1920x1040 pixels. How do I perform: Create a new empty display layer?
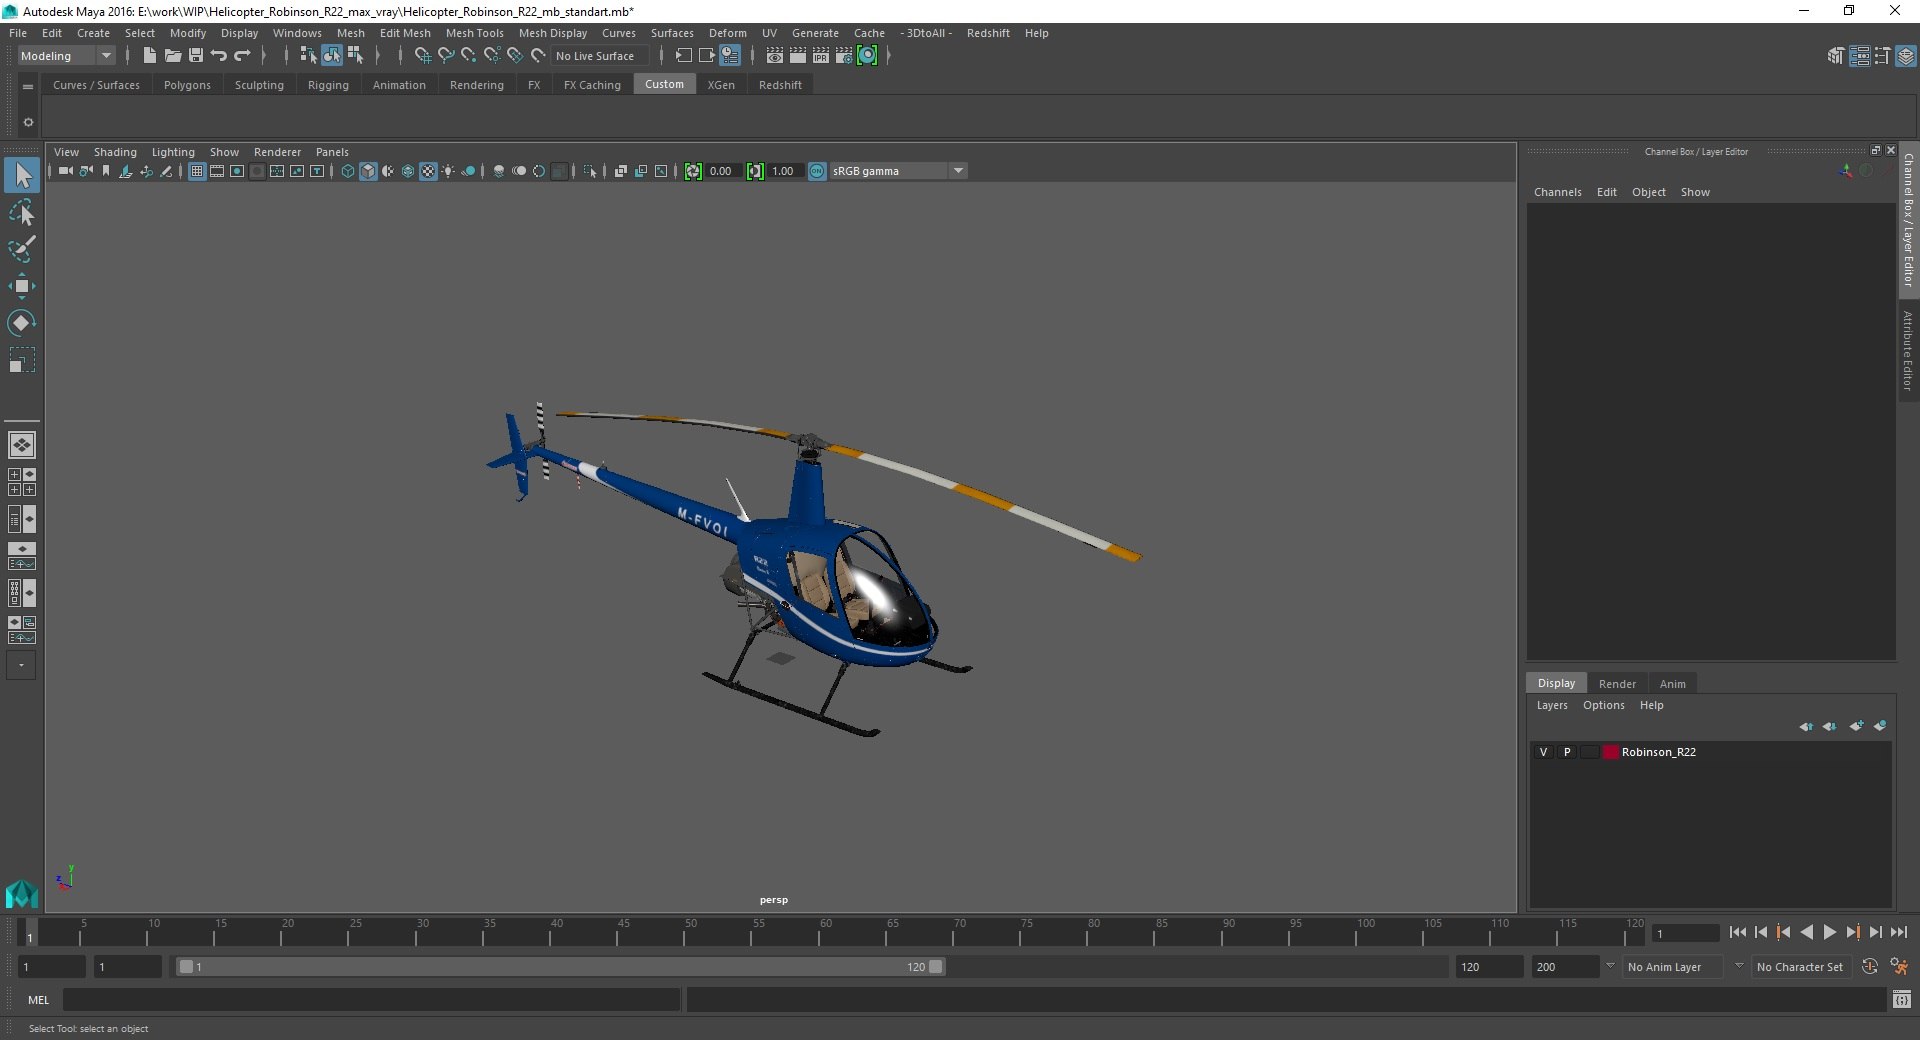(1857, 726)
